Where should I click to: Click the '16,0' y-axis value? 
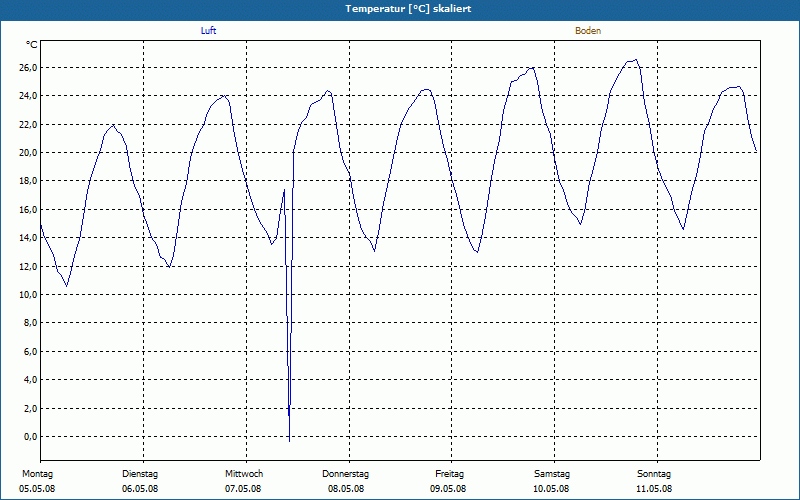pos(28,210)
